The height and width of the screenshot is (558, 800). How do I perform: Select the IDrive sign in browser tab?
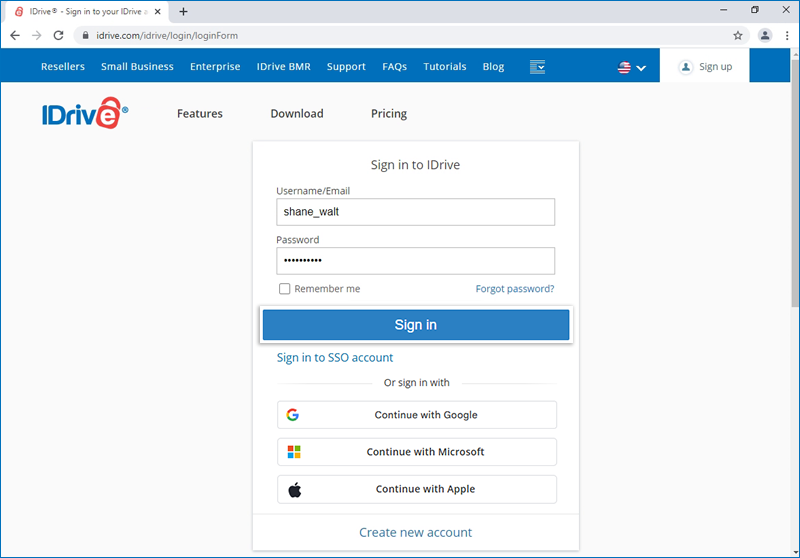[88, 11]
